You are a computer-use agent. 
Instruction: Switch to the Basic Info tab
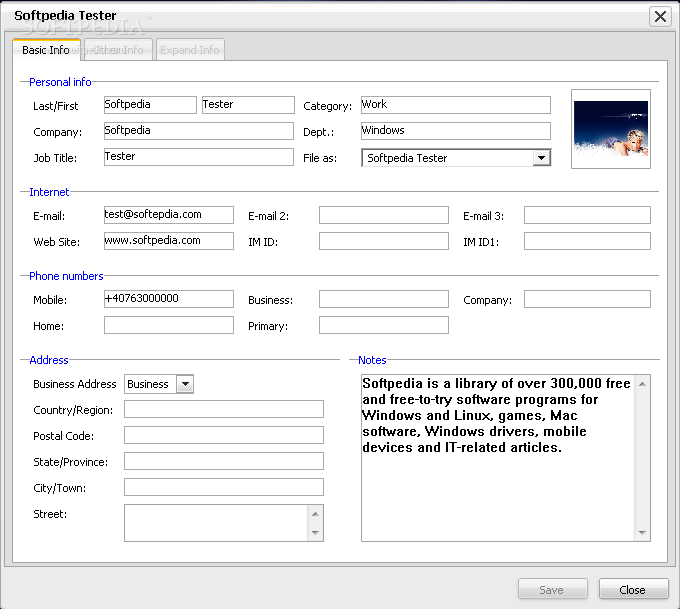click(46, 50)
